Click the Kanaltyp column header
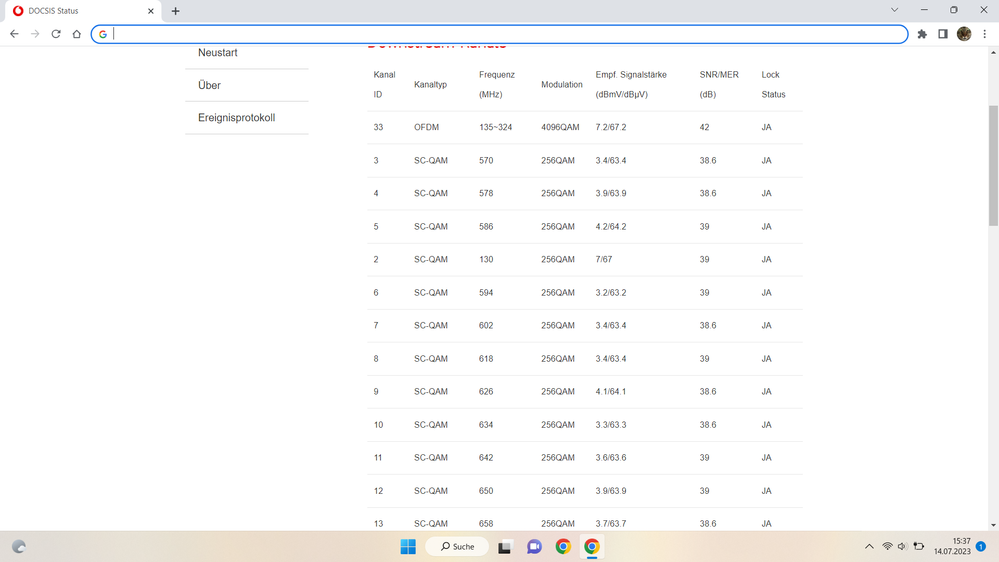This screenshot has height=562, width=999. click(x=431, y=84)
